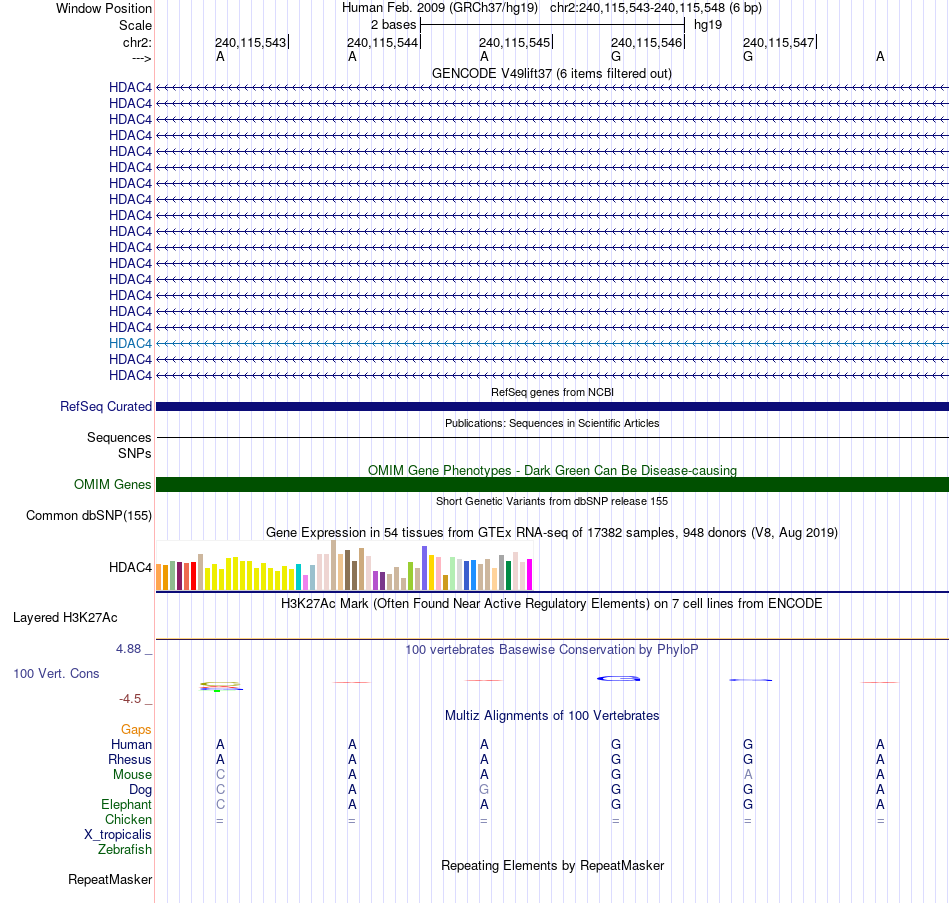Screen dimensions: 950x903
Task: Click the dark green OMIM Genes bar
Action: click(x=552, y=484)
